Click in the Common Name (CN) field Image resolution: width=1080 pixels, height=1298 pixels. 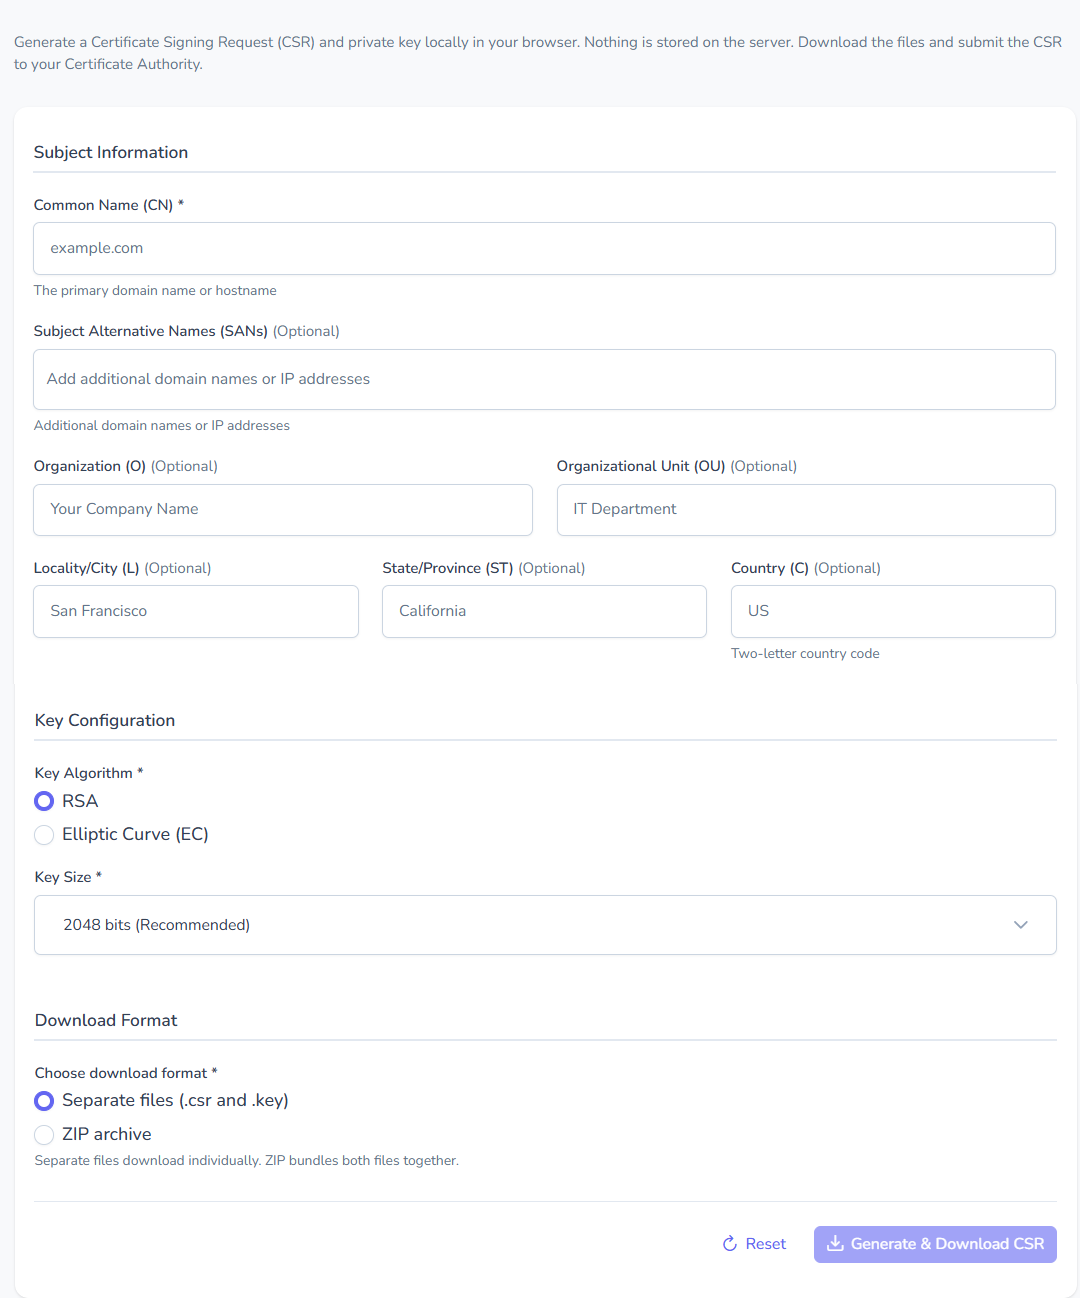(x=545, y=248)
